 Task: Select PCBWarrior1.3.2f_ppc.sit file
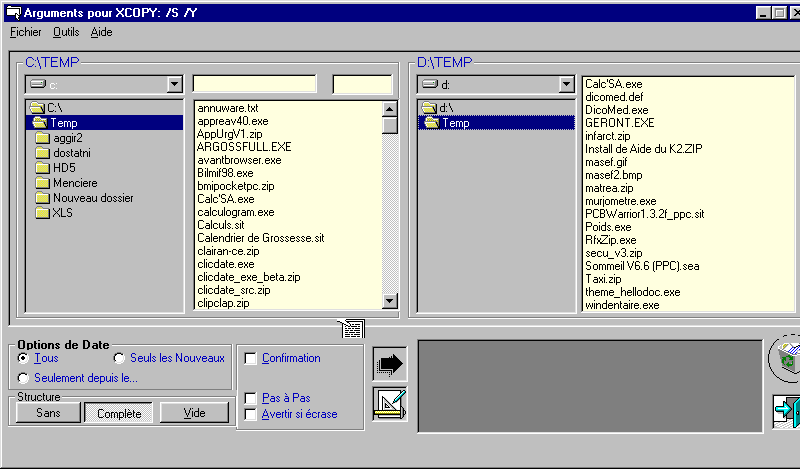click(x=644, y=214)
